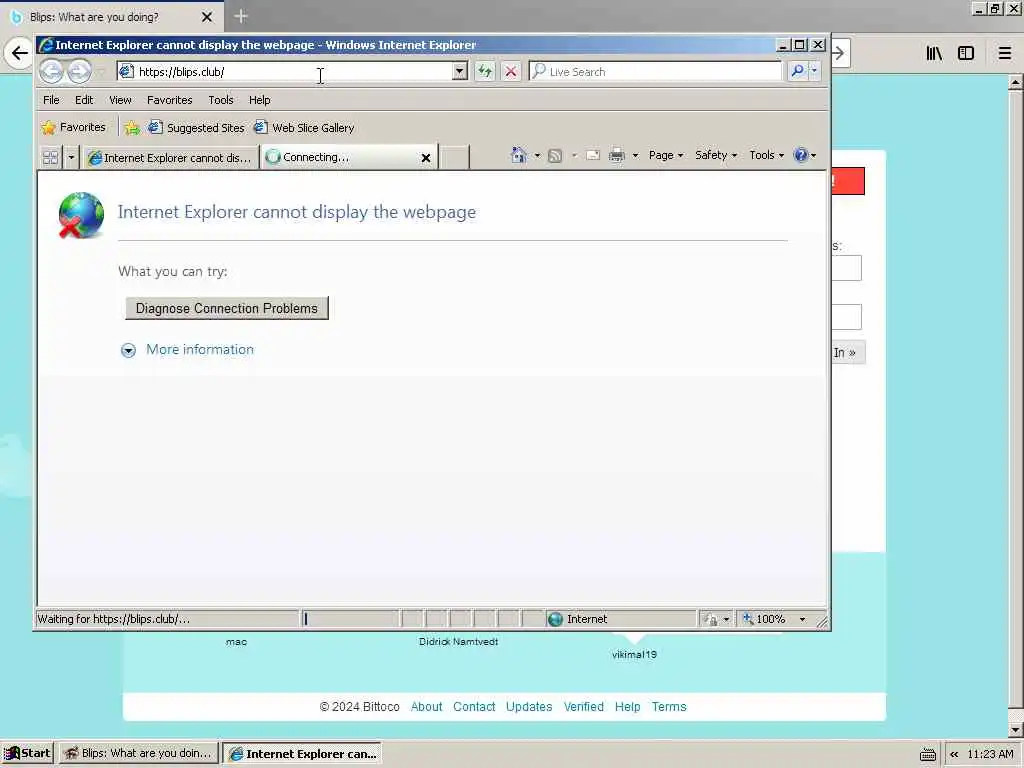Screen dimensions: 1024x768
Task: Click the Firefox library bookshelf icon
Action: pyautogui.click(x=935, y=53)
